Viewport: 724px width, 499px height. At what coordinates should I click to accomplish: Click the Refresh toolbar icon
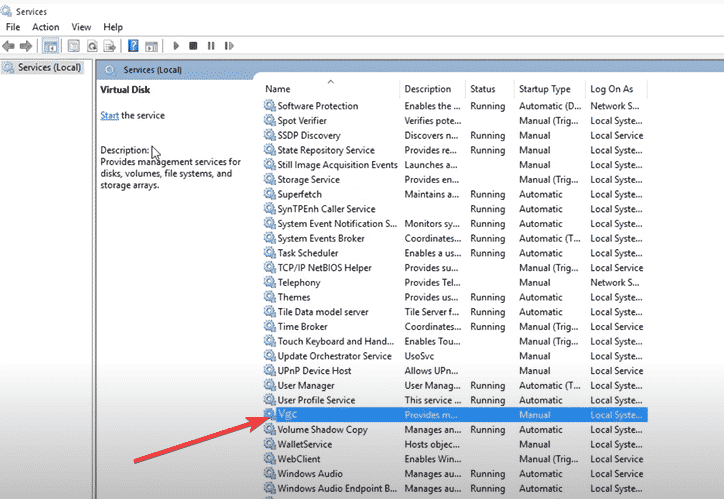coord(92,46)
